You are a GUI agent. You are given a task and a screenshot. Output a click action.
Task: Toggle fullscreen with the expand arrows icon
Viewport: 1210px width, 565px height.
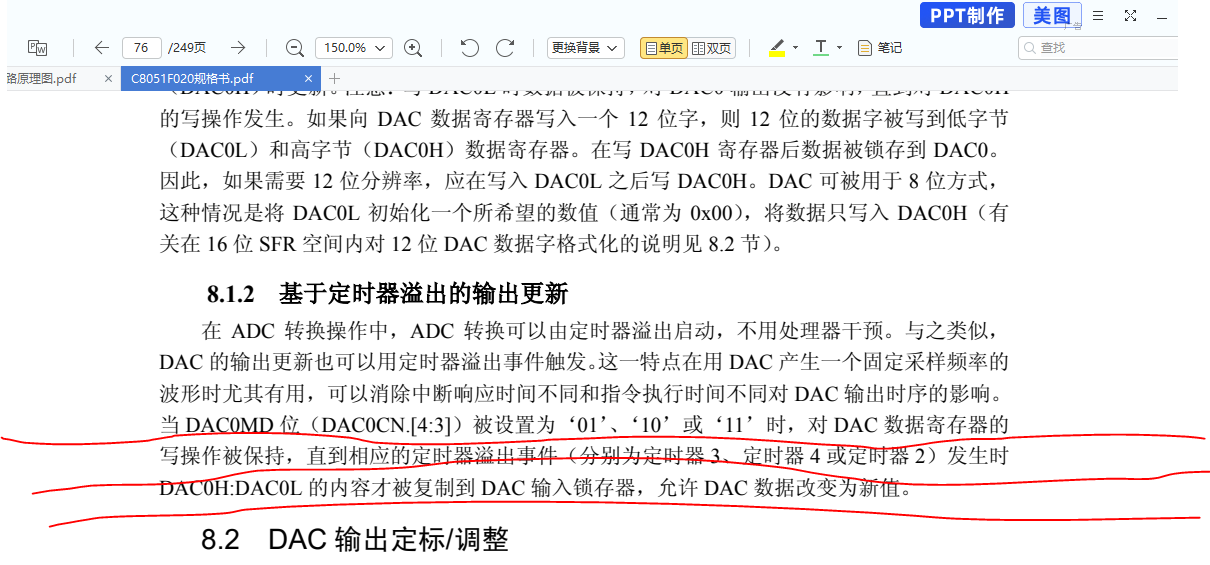click(1130, 15)
